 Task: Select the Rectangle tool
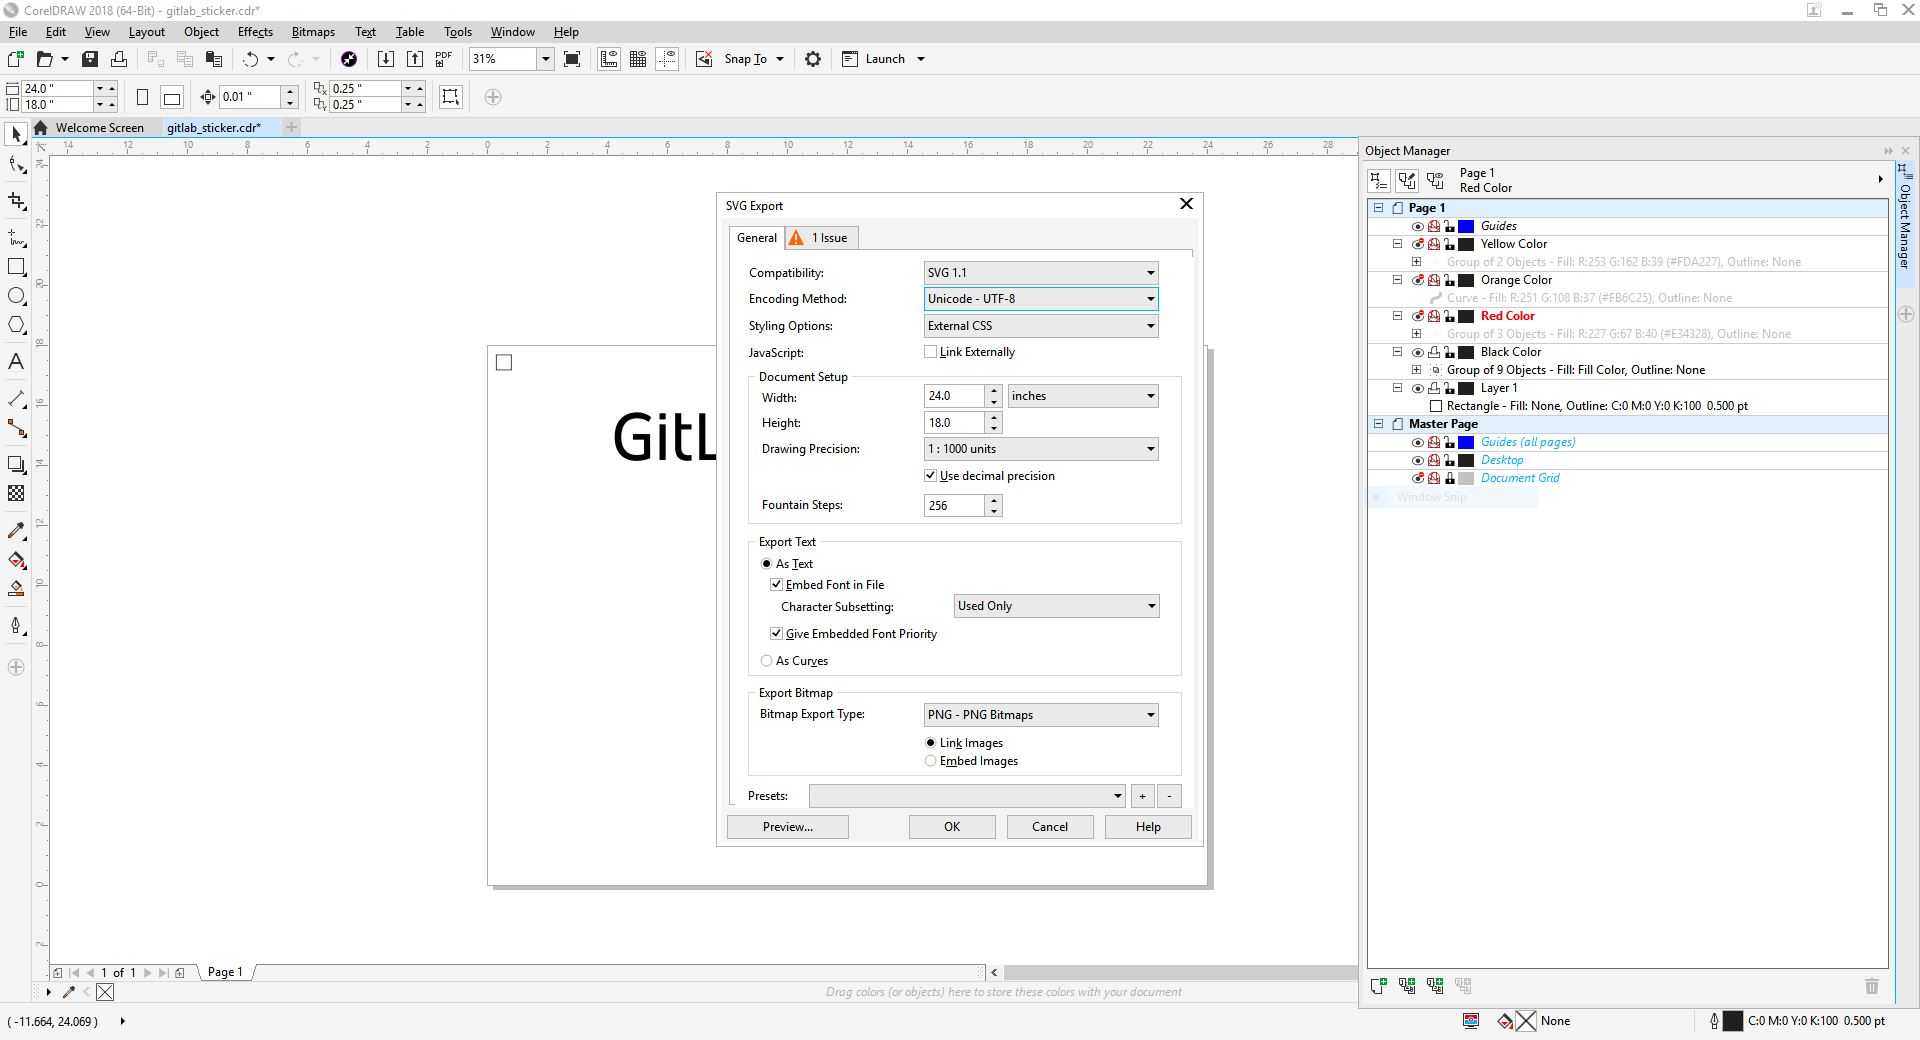click(16, 267)
